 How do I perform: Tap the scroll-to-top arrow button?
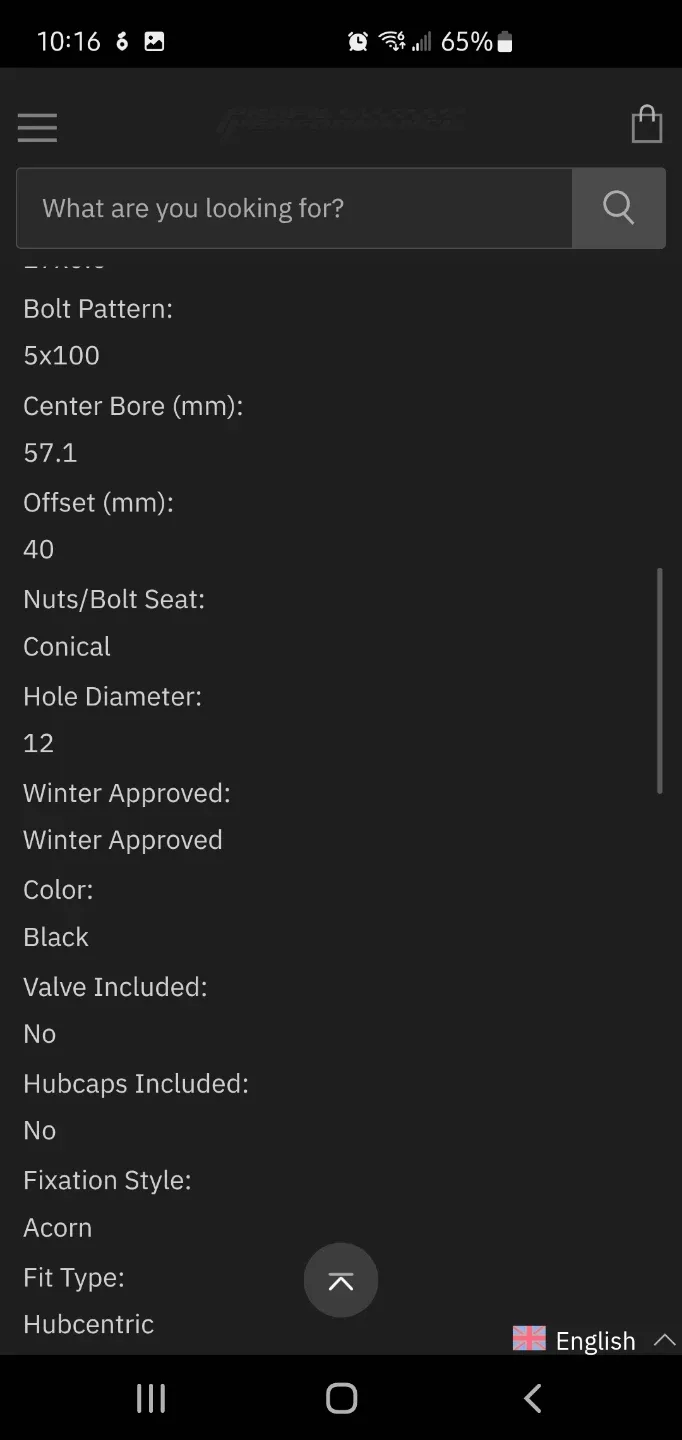pyautogui.click(x=341, y=1281)
